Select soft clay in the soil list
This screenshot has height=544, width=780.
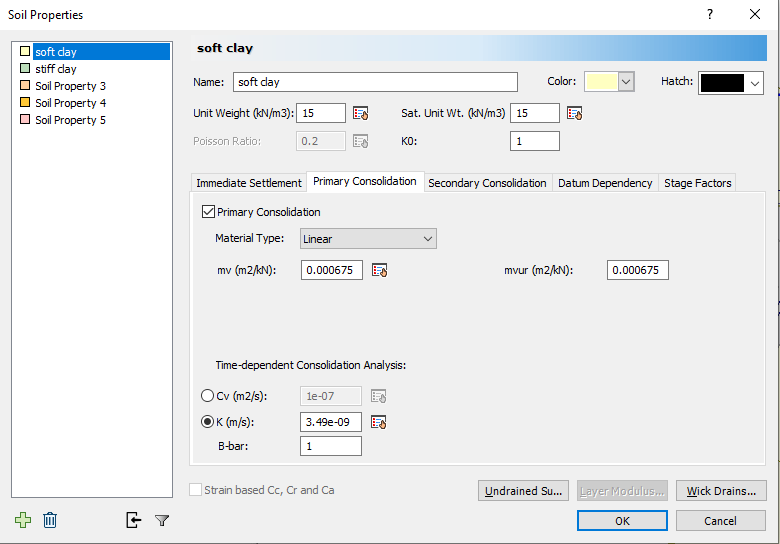point(101,52)
